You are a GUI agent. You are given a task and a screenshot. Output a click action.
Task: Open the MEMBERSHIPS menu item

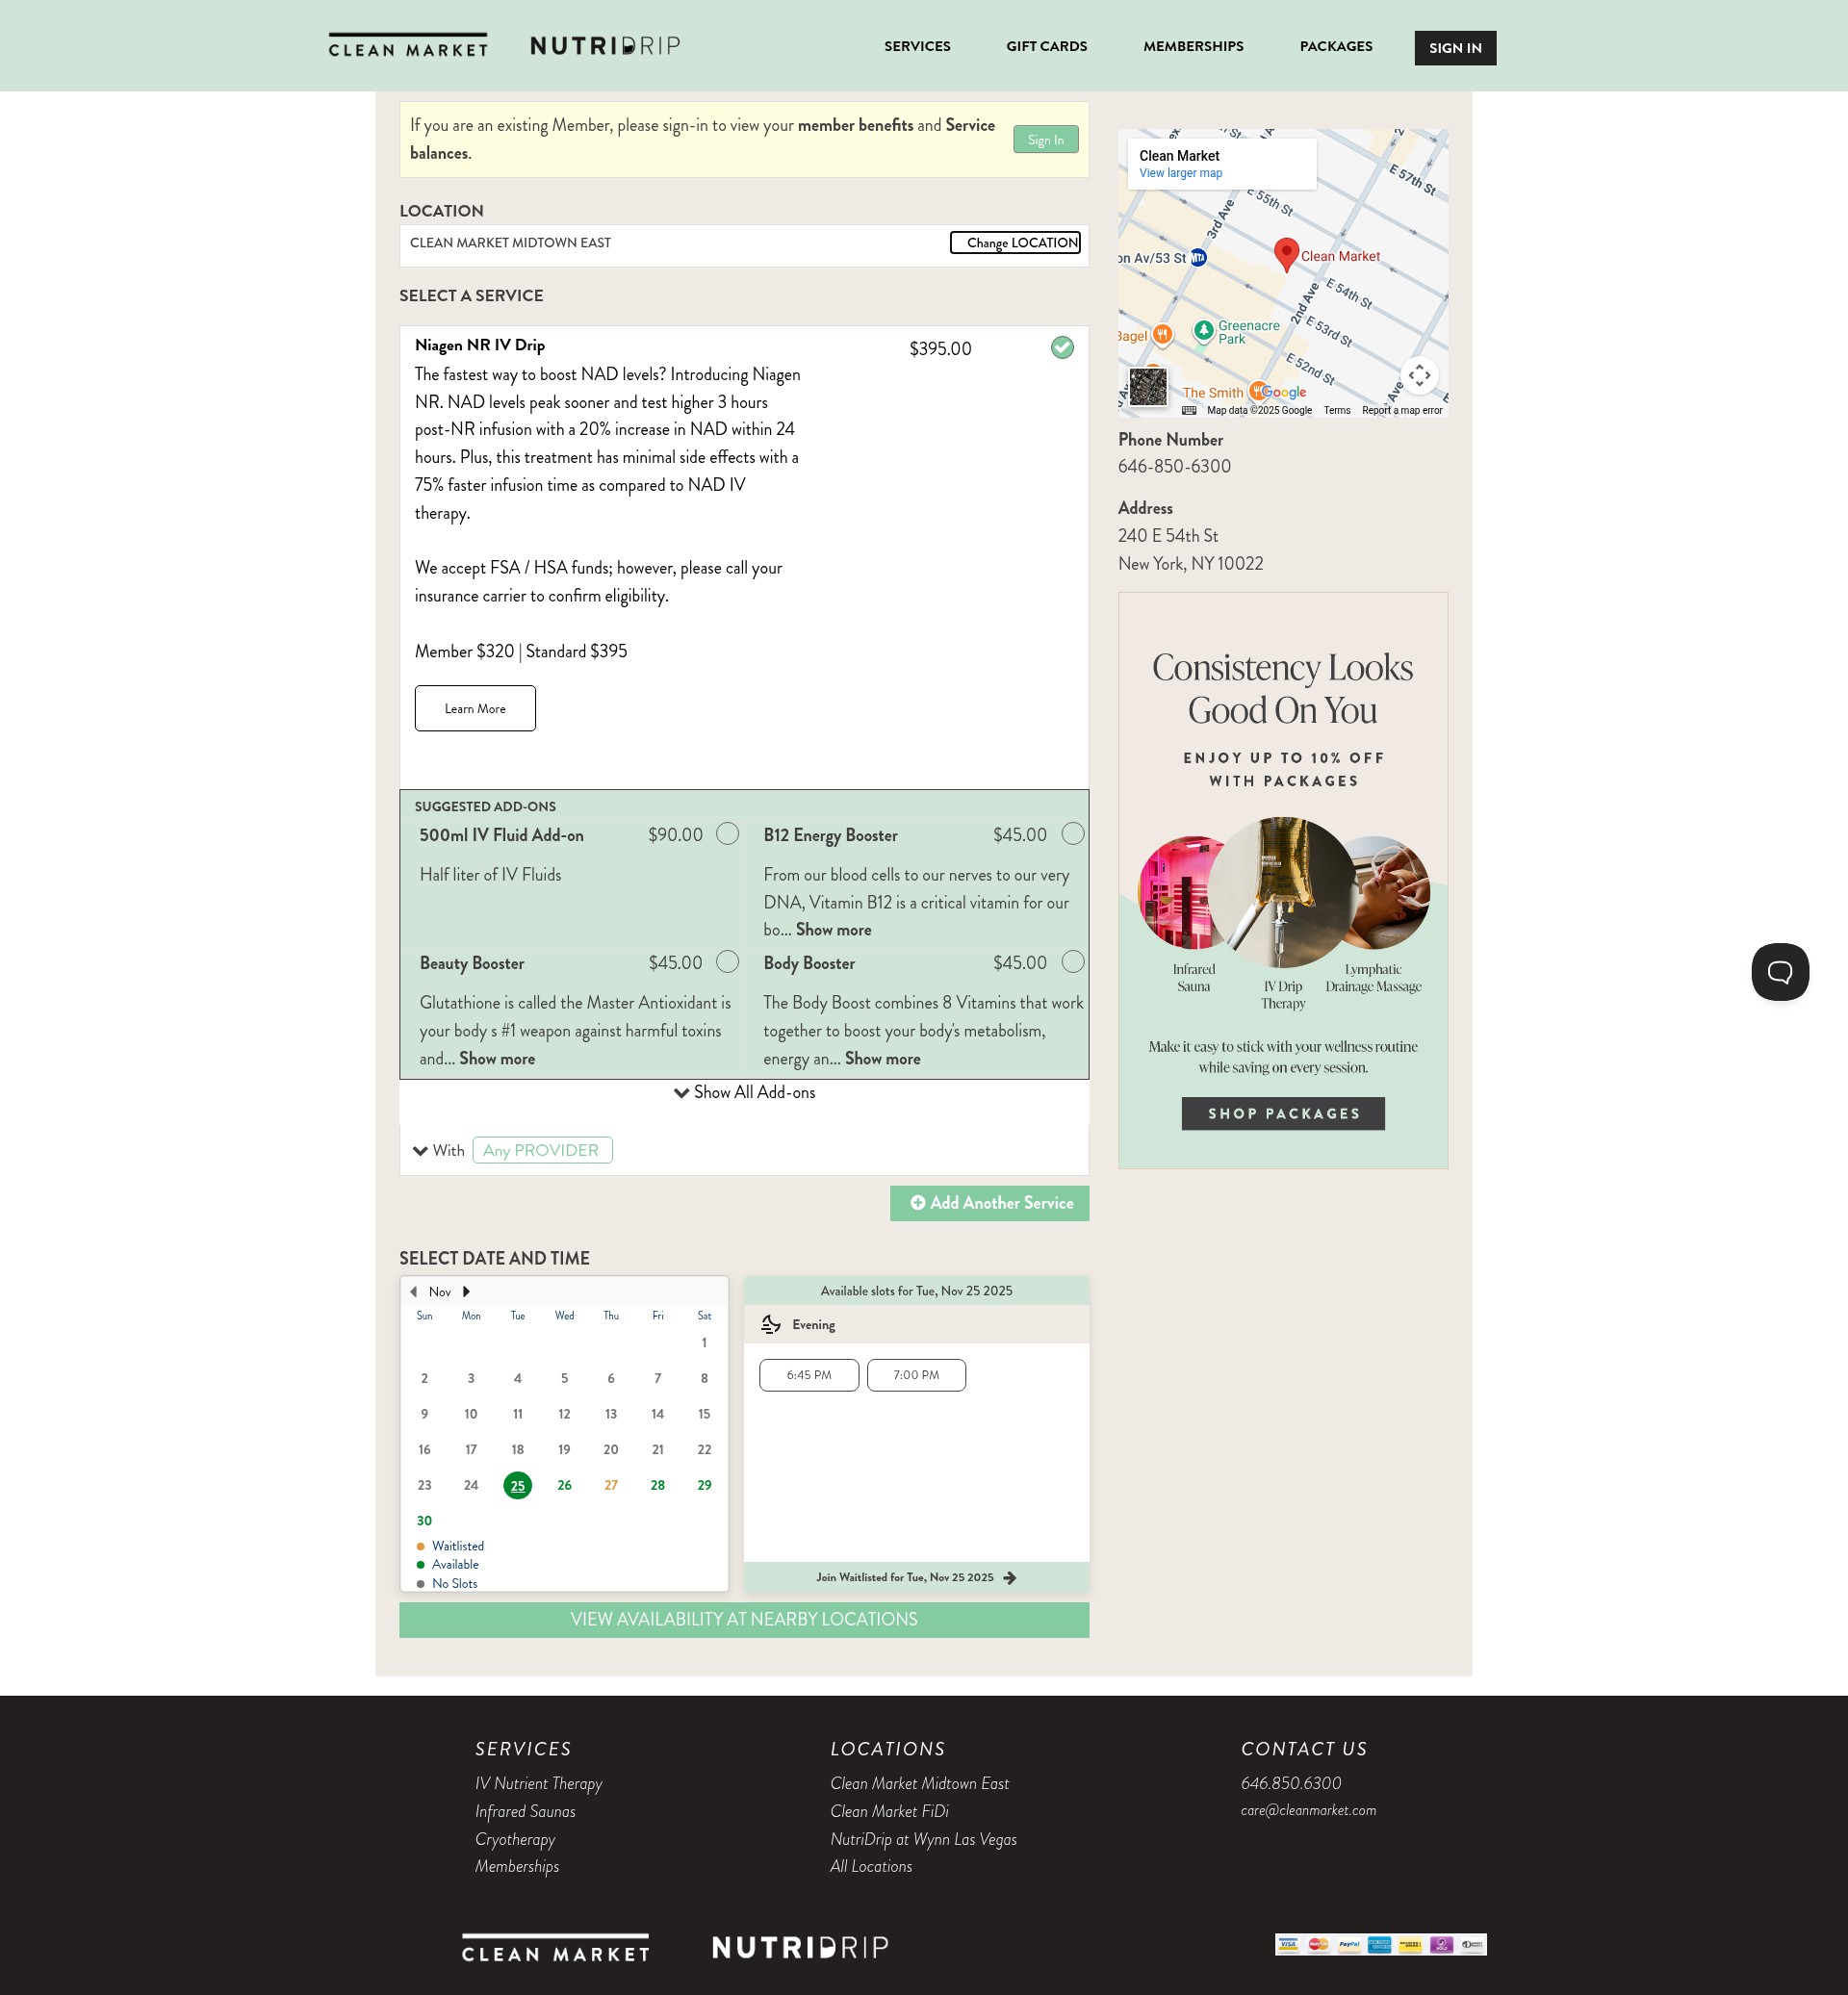[x=1193, y=46]
